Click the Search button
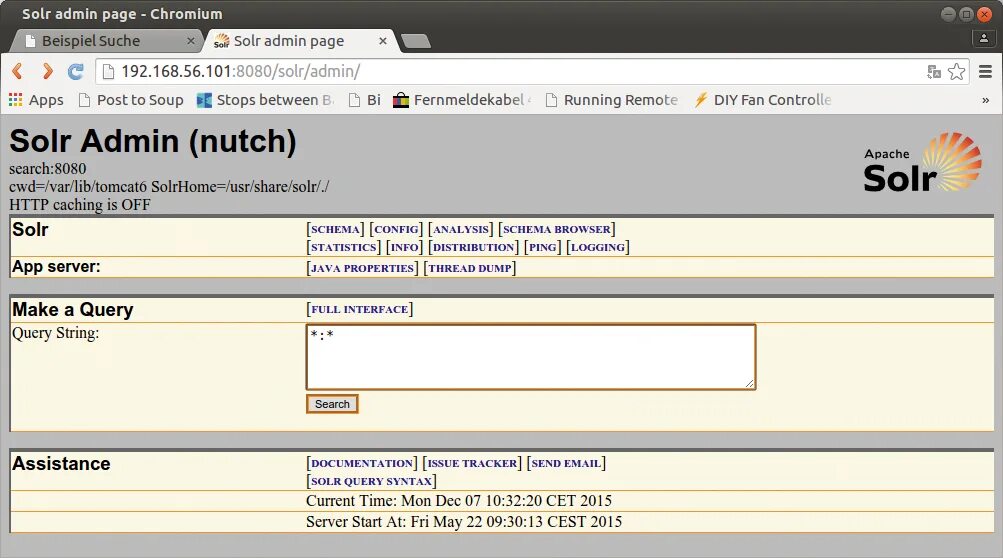The width and height of the screenshot is (1003, 558). point(332,404)
